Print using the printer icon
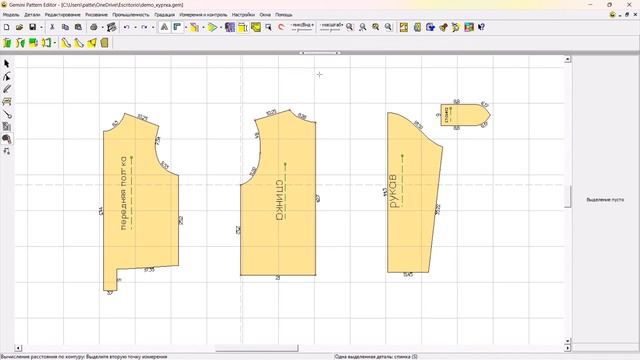This screenshot has height=360, width=640. coord(94,27)
